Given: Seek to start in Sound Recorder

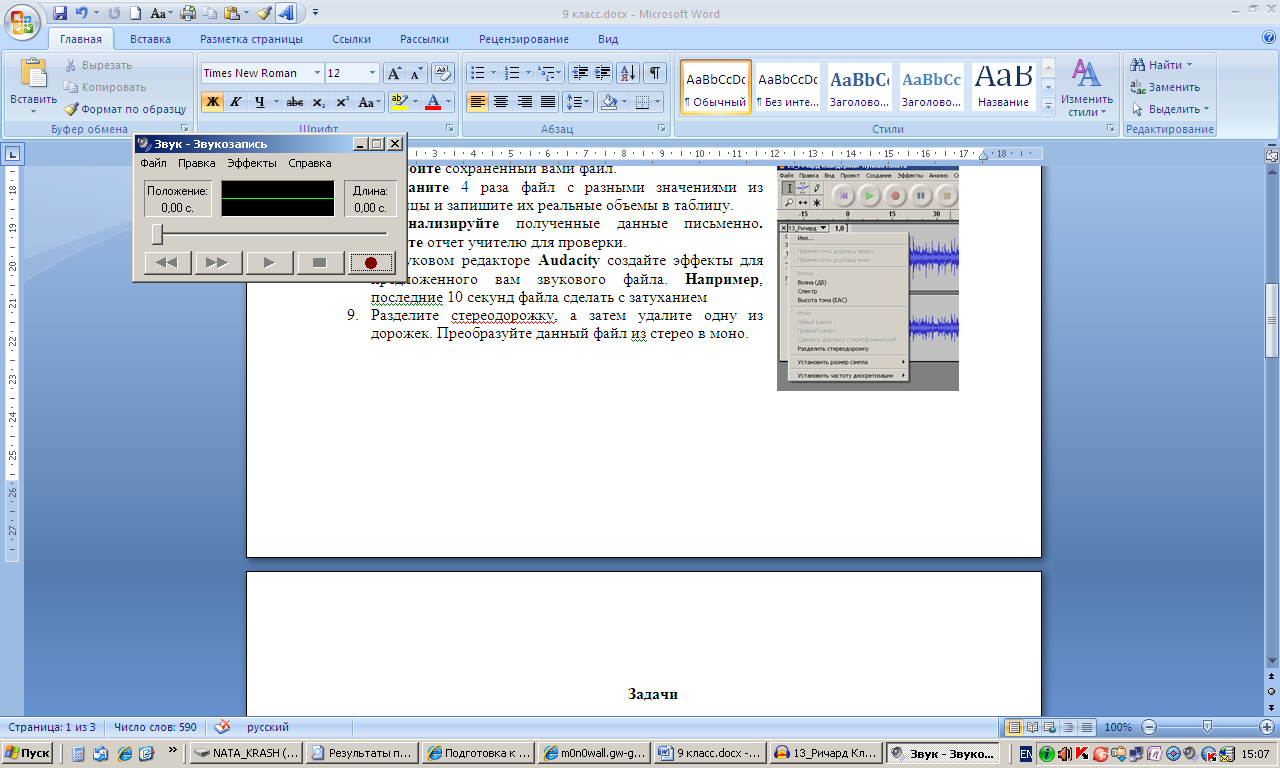Looking at the screenshot, I should 167,263.
